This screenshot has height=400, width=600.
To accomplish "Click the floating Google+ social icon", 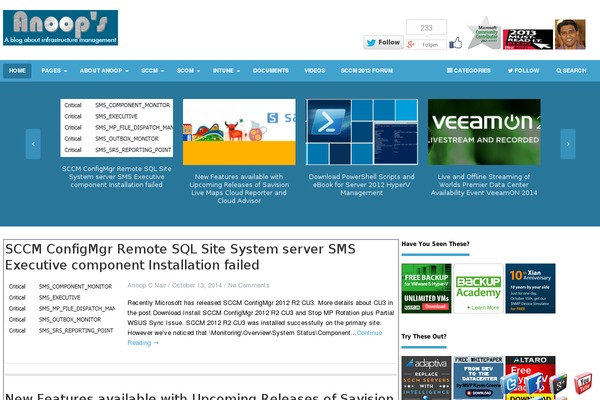I will point(559,383).
